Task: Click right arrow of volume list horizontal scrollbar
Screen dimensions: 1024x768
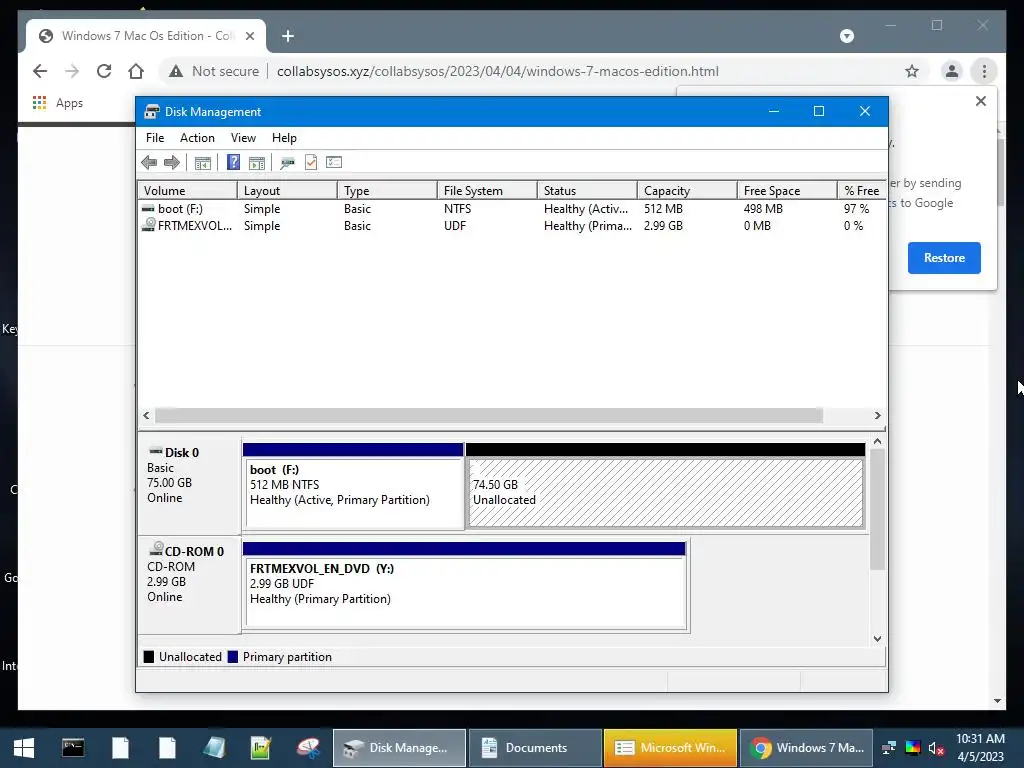Action: coord(877,415)
